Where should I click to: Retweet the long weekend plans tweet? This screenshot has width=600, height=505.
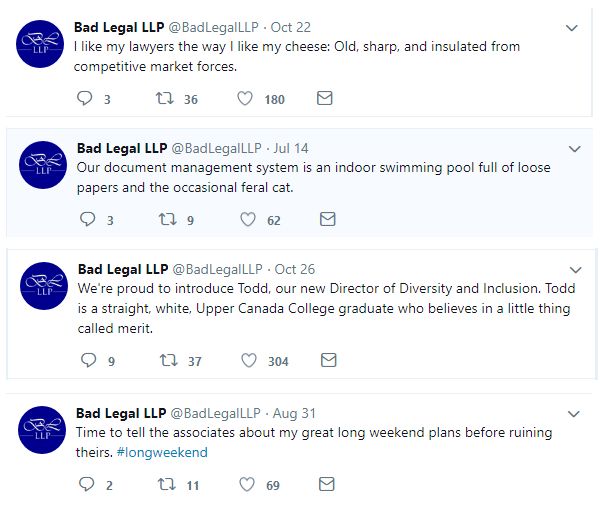[166, 484]
